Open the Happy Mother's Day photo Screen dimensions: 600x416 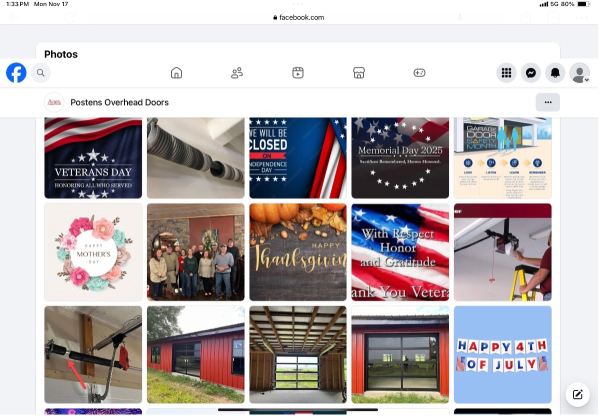93,252
